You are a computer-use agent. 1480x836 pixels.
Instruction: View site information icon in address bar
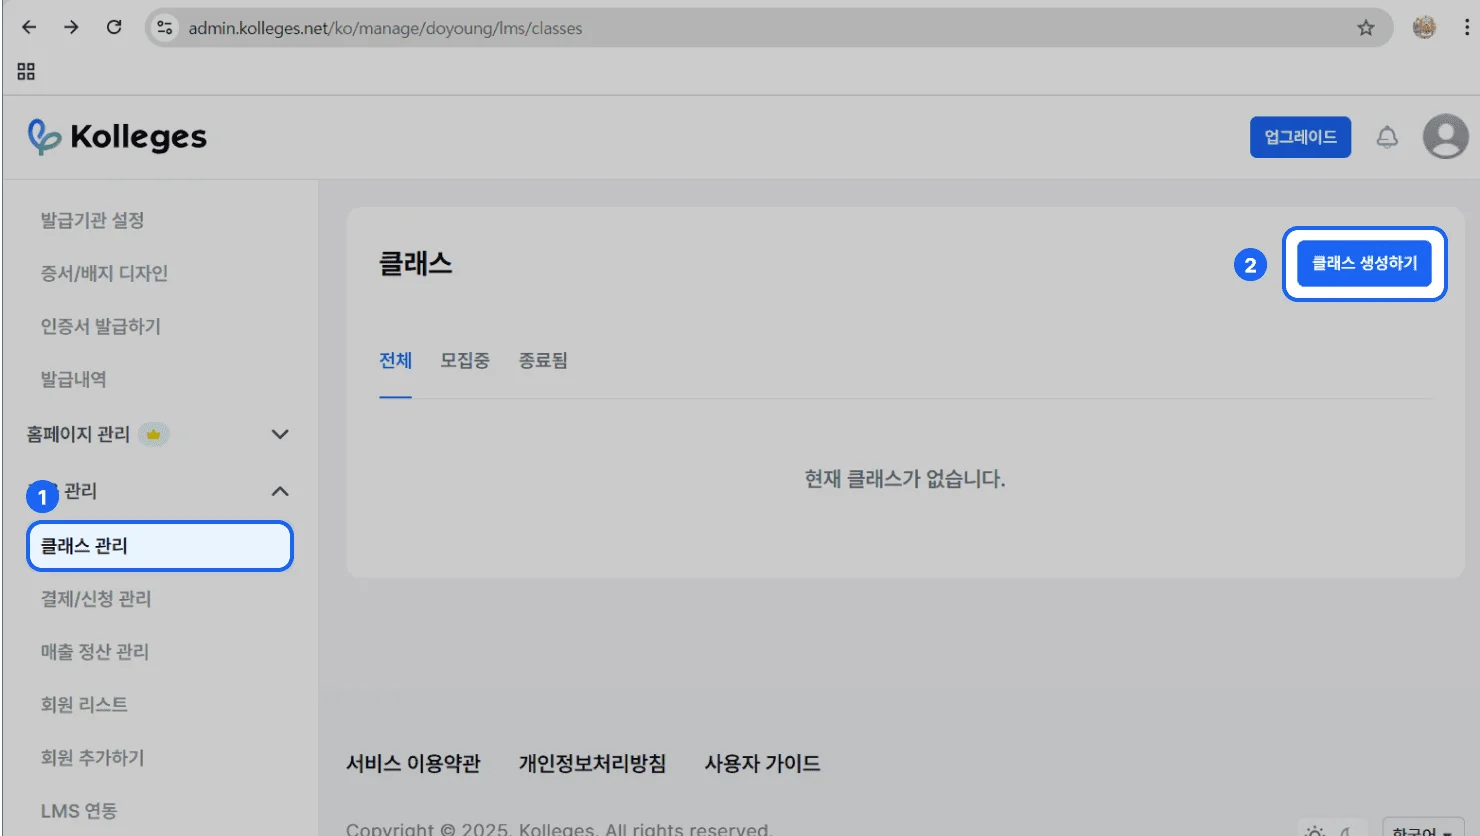(x=165, y=28)
